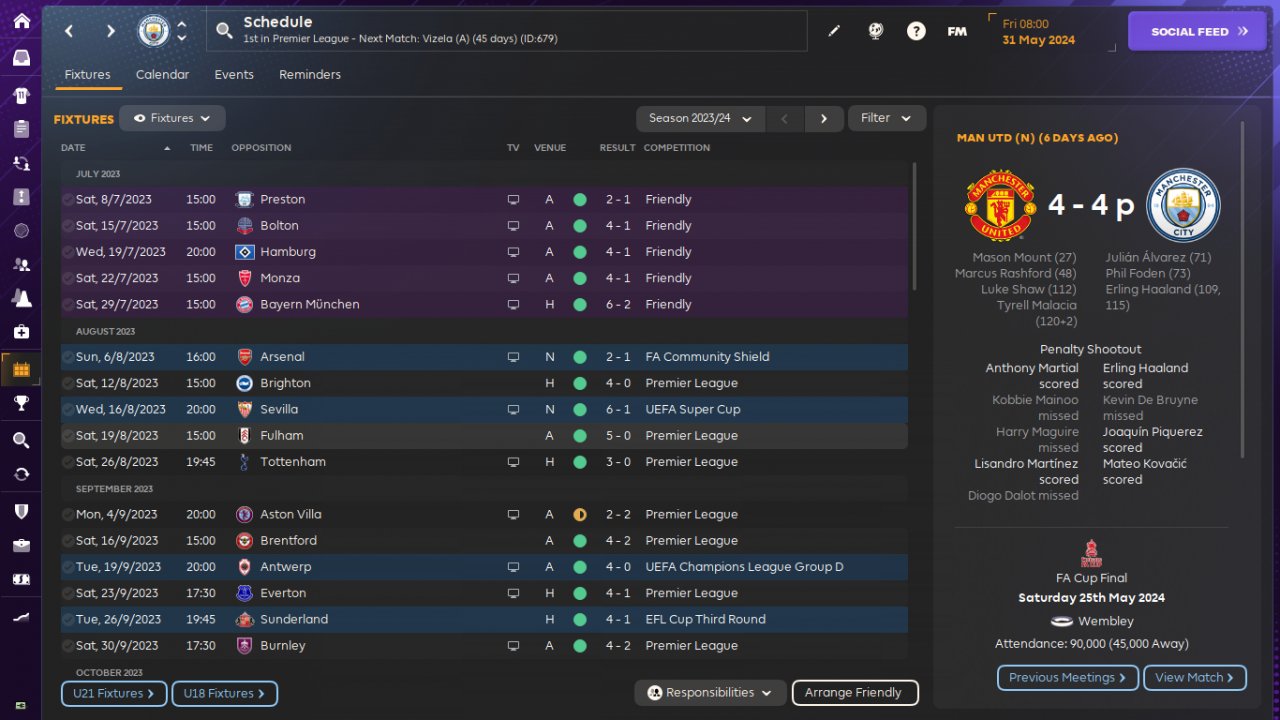Click the Arrange Friendly button

(x=854, y=692)
